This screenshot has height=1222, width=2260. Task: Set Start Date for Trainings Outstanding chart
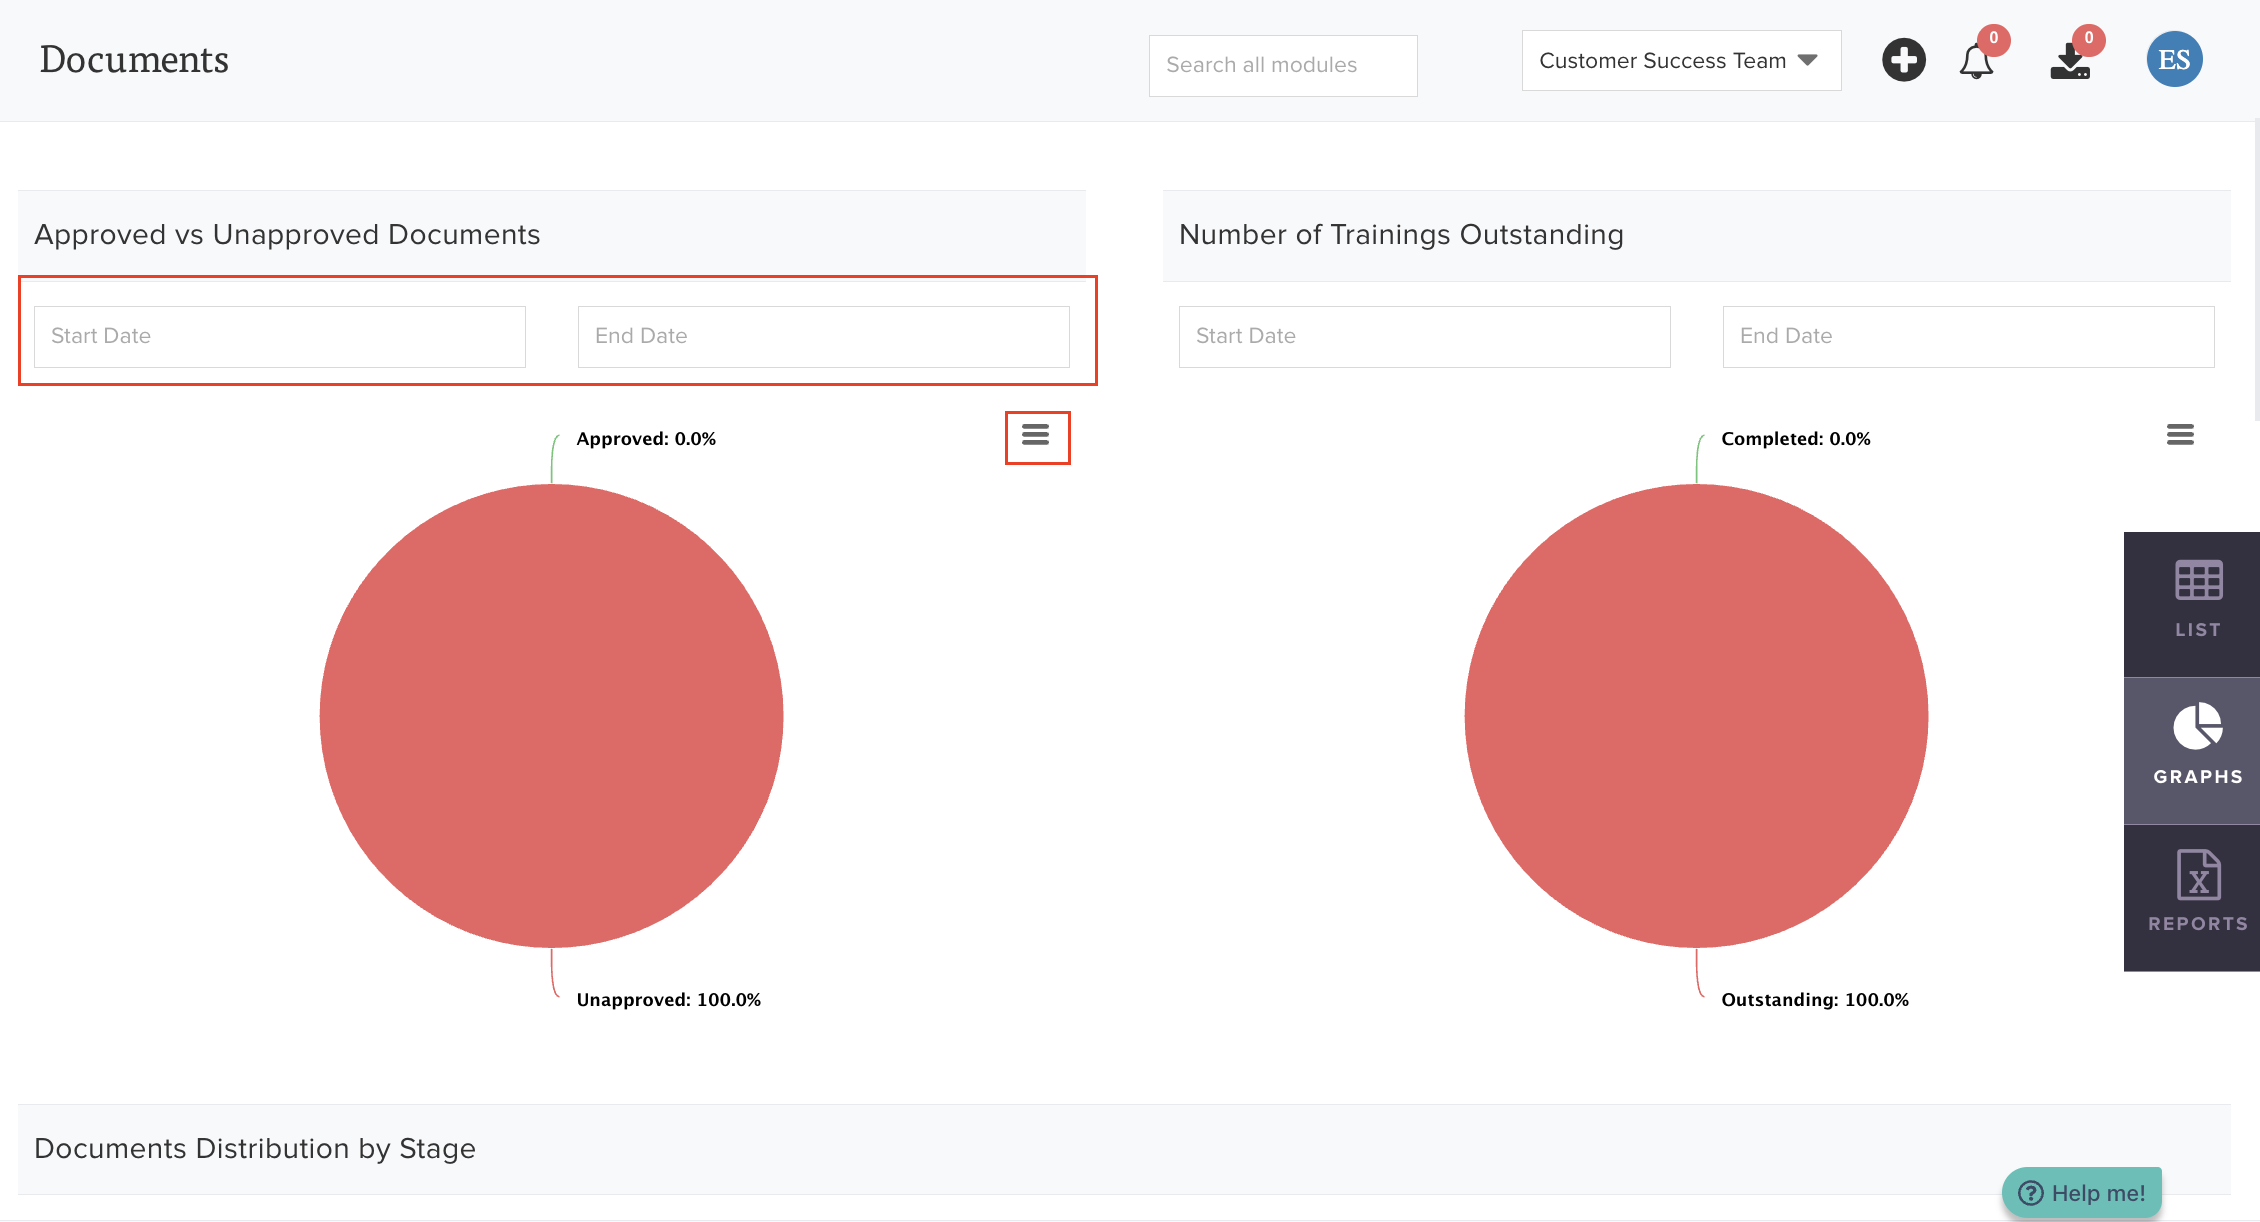(1424, 336)
